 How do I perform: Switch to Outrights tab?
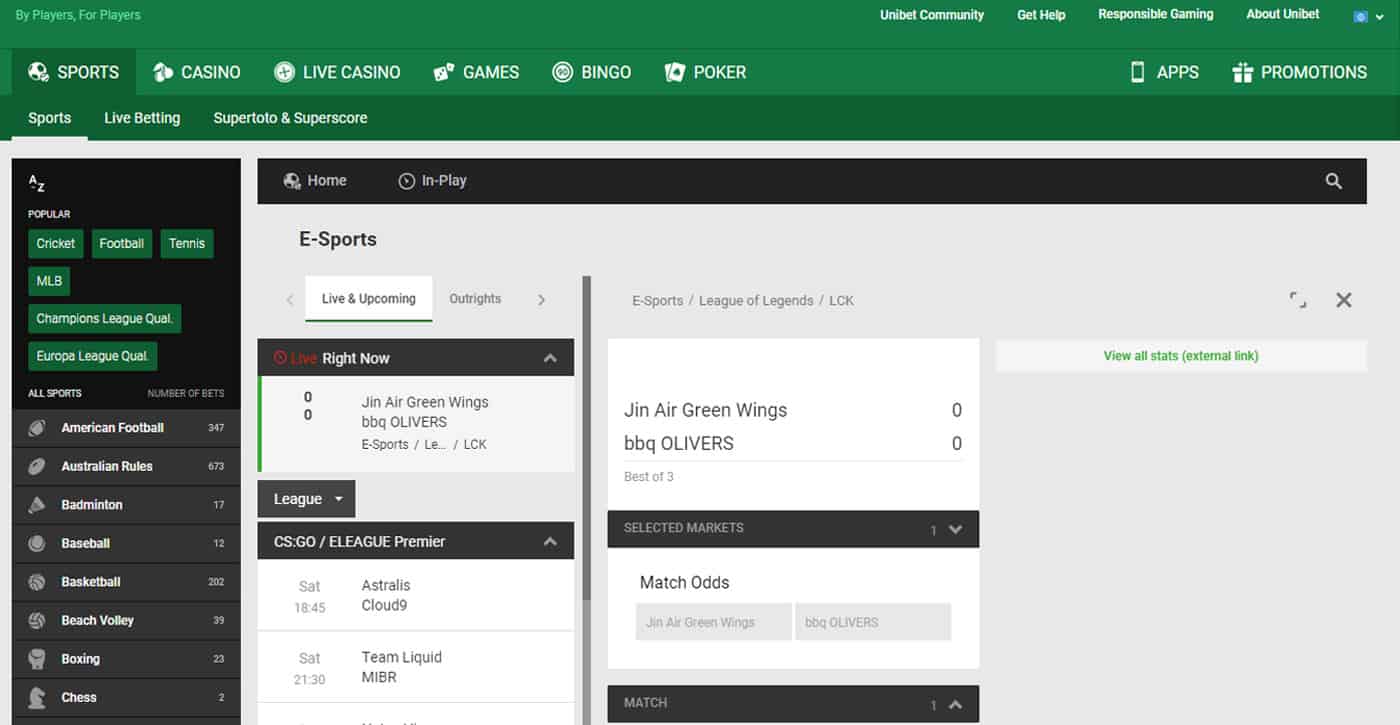[475, 299]
